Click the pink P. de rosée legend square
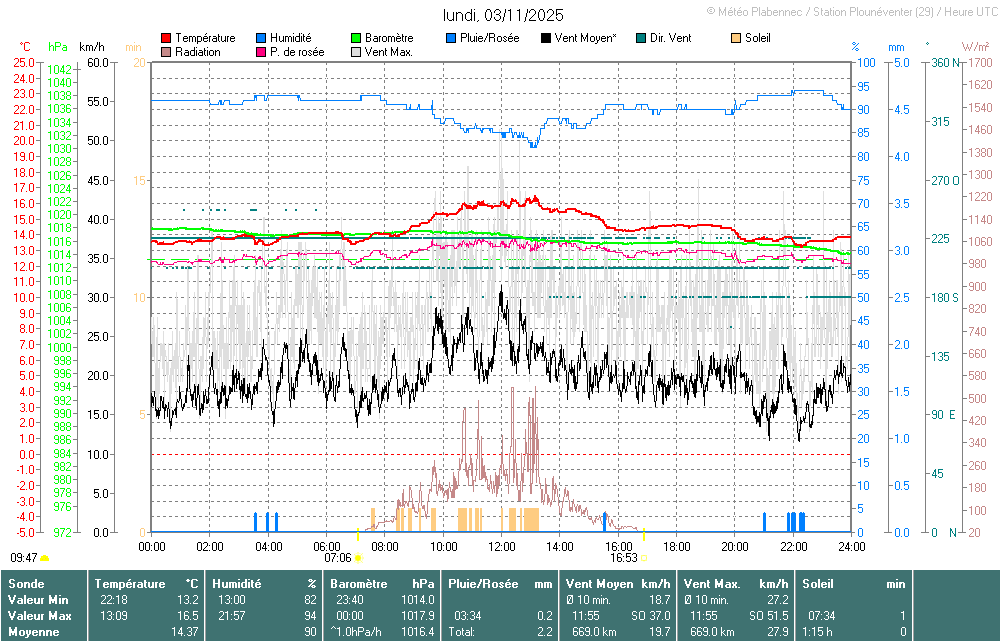The image size is (1000, 641). tap(262, 52)
